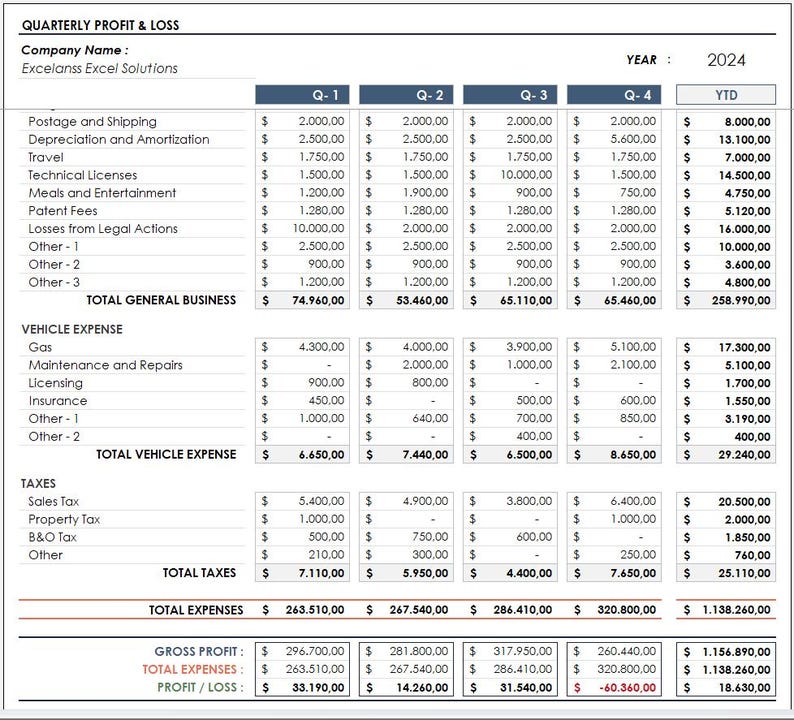Select the Technical Licenses row label

(83, 175)
